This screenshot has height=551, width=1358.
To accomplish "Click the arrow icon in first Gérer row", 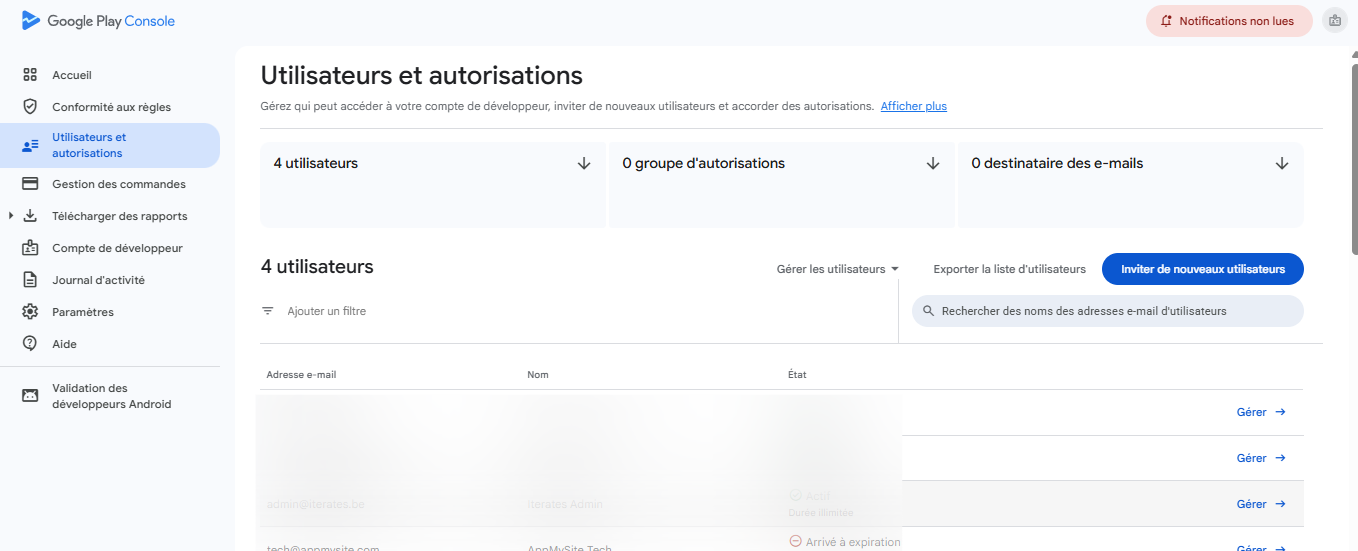I will tap(1280, 412).
